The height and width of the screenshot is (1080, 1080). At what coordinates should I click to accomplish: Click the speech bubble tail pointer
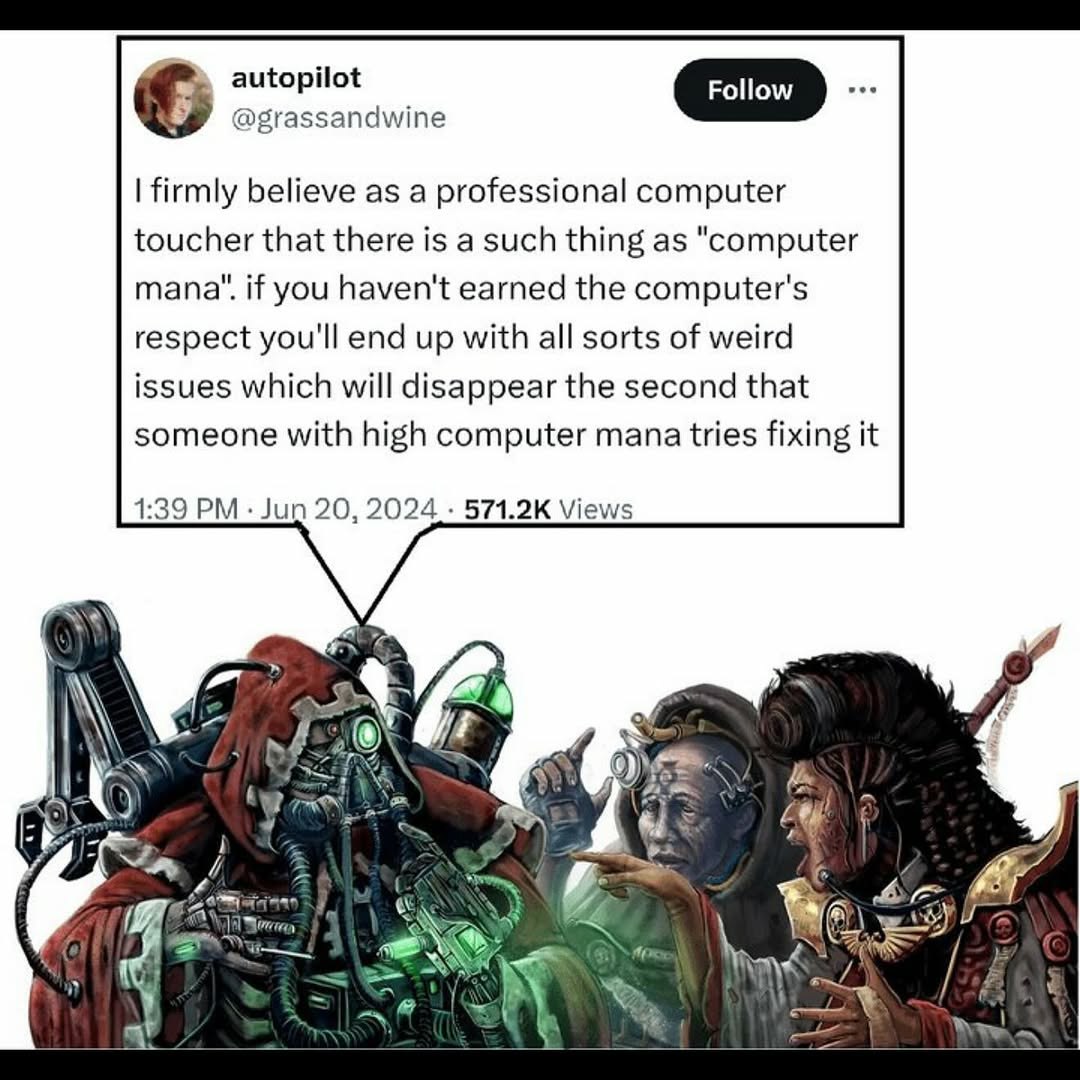click(362, 573)
